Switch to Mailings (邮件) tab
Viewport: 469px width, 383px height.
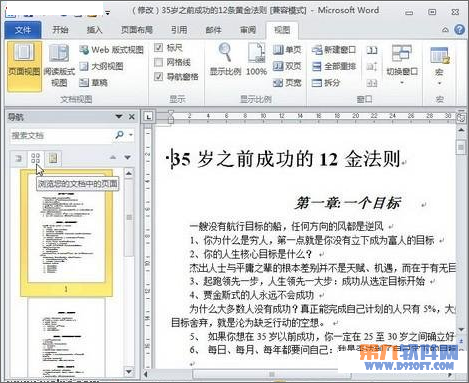coord(214,30)
